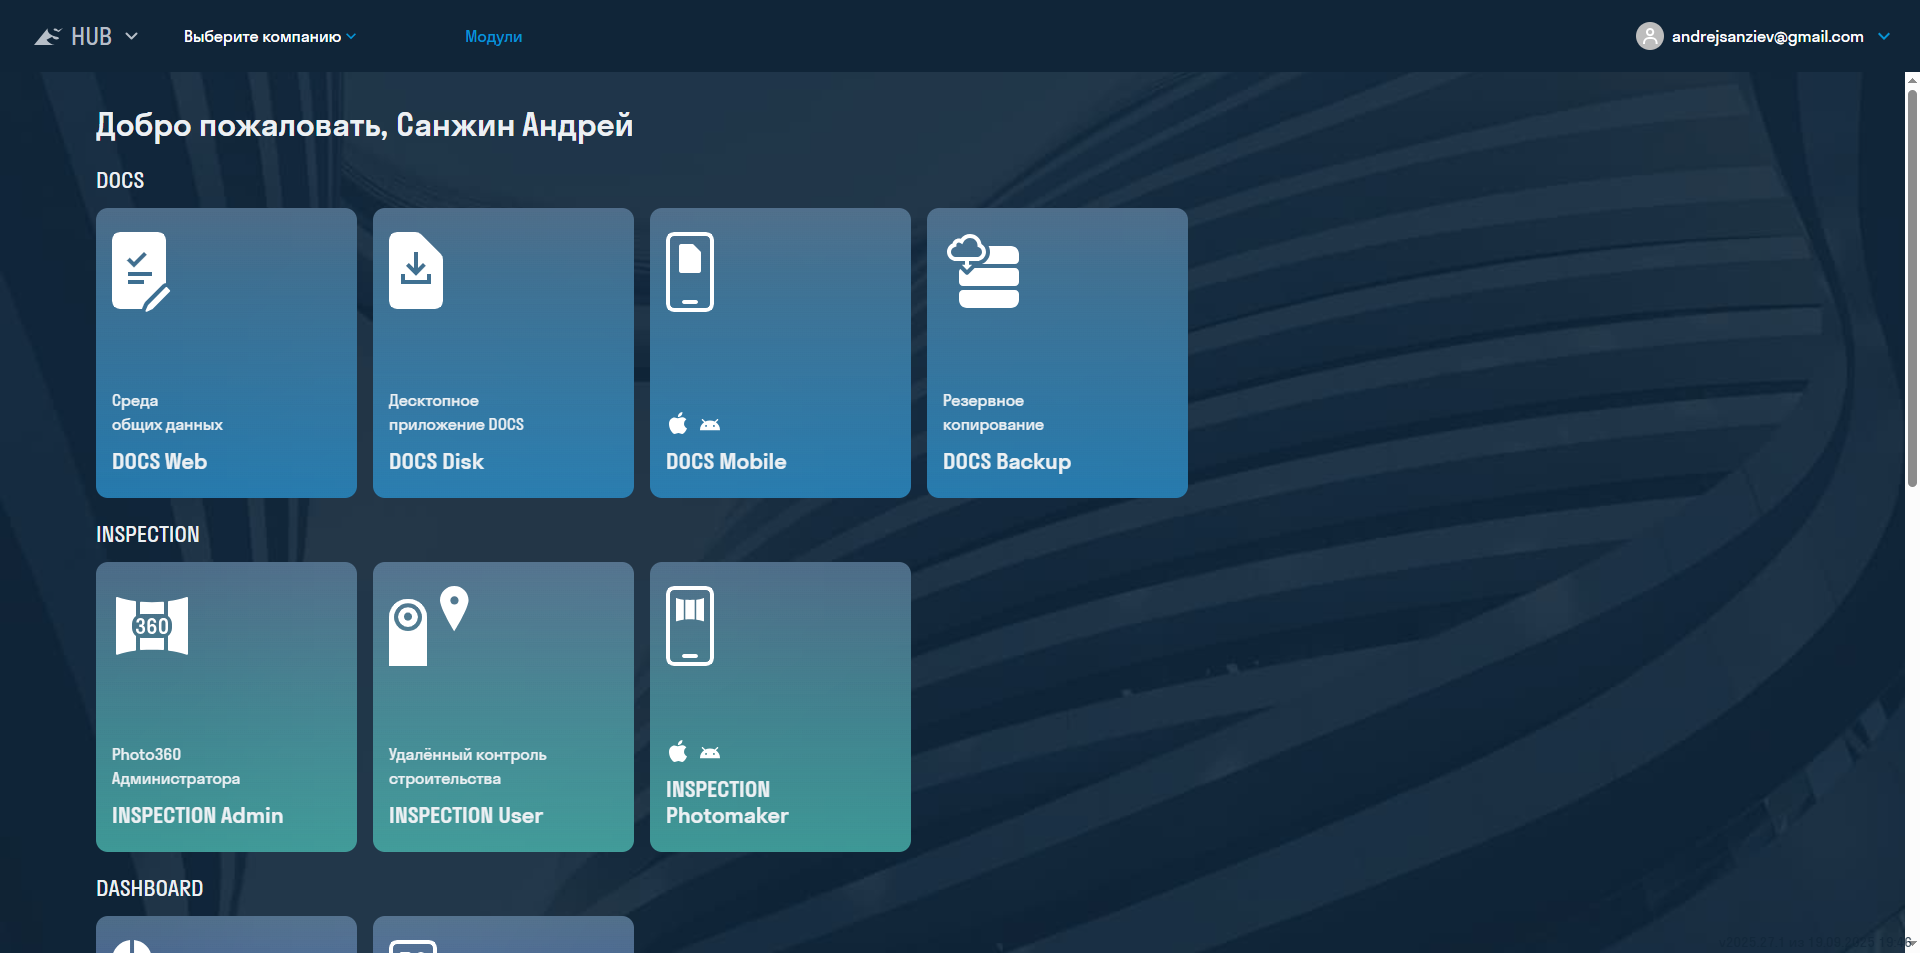Click the DOCS Disk download file icon
Screen dimensions: 1920x953
pyautogui.click(x=416, y=271)
